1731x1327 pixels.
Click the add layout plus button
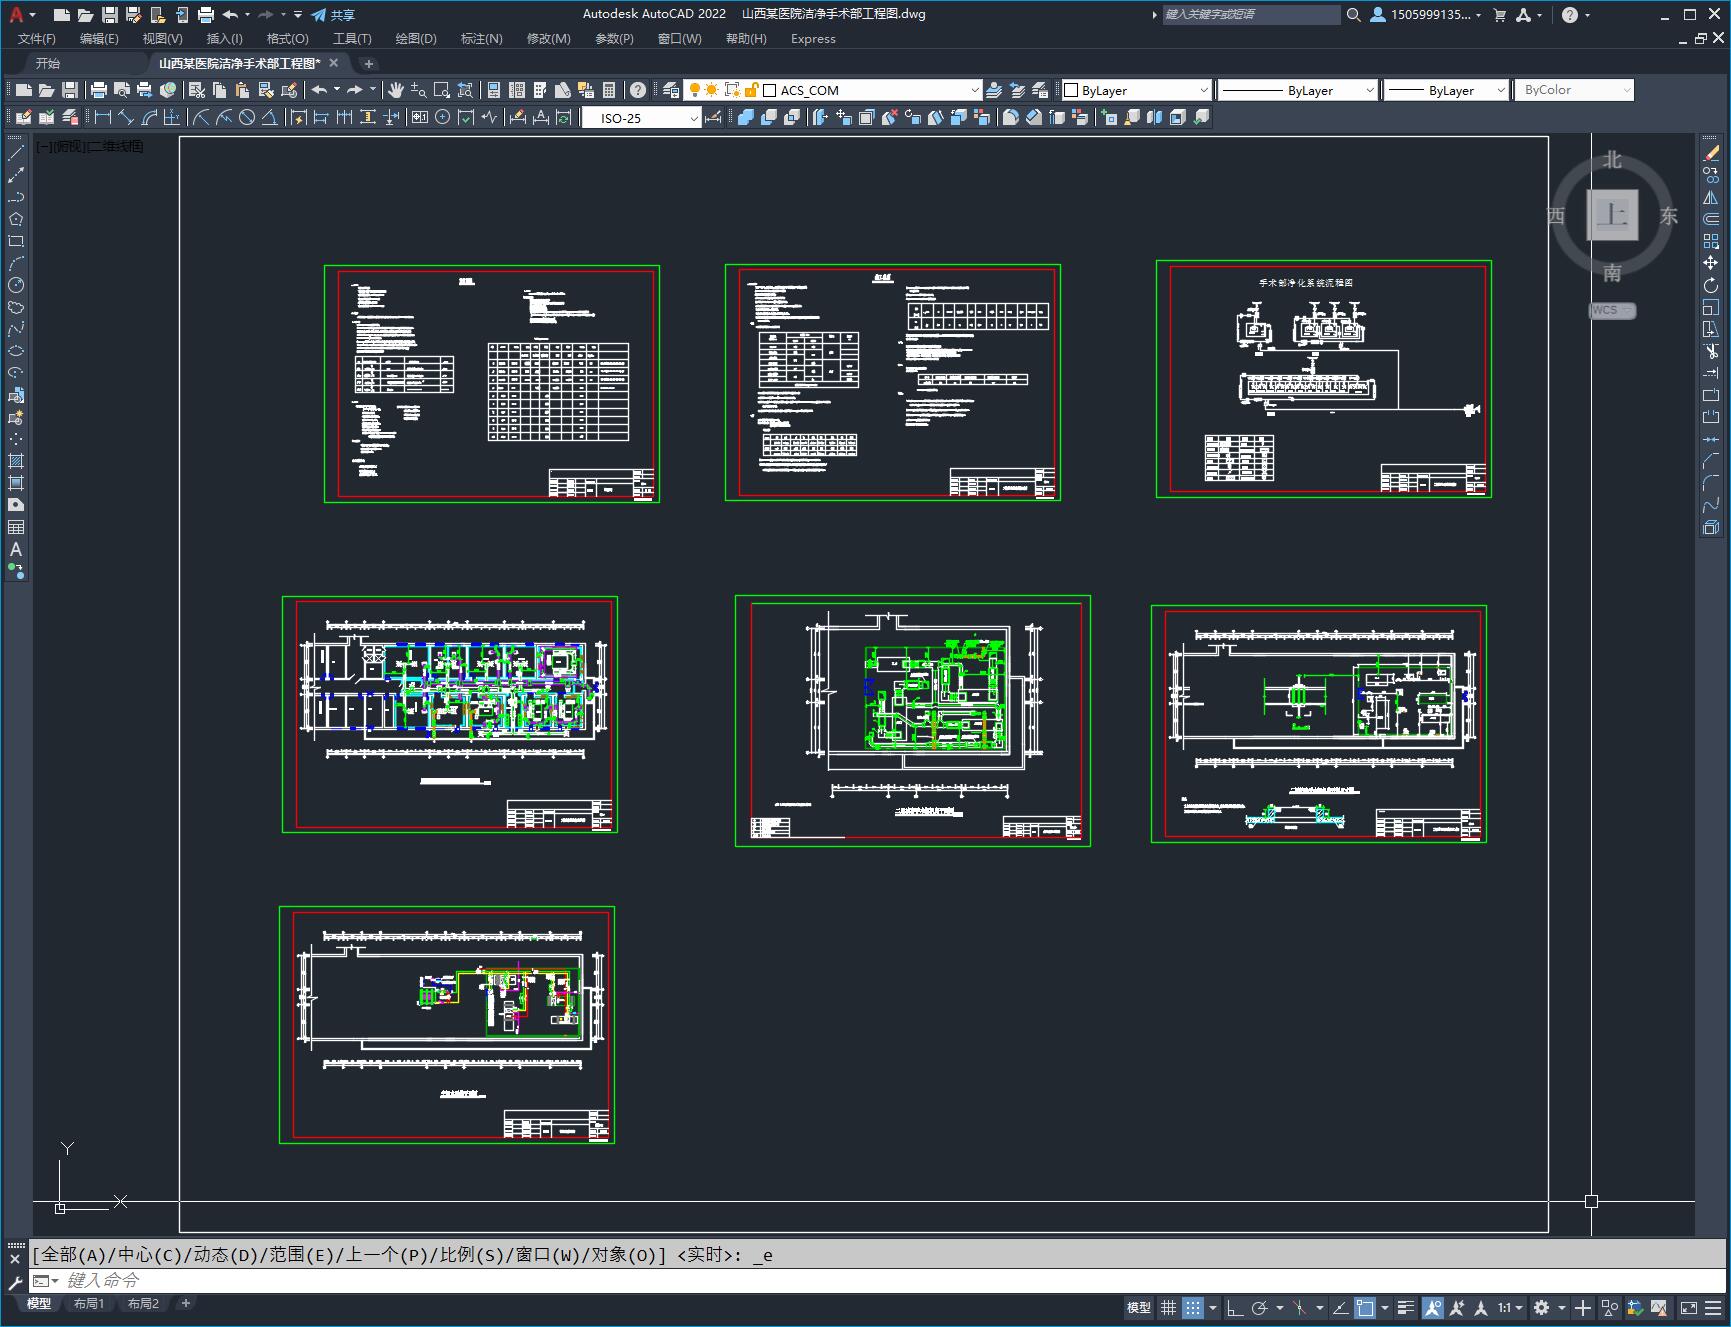(x=185, y=1303)
